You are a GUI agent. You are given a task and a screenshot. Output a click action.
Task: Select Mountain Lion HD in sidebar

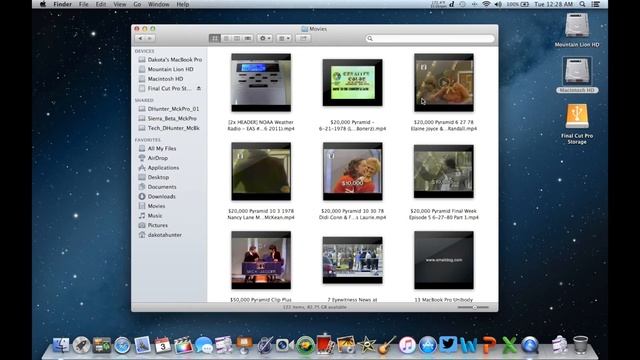coord(170,69)
